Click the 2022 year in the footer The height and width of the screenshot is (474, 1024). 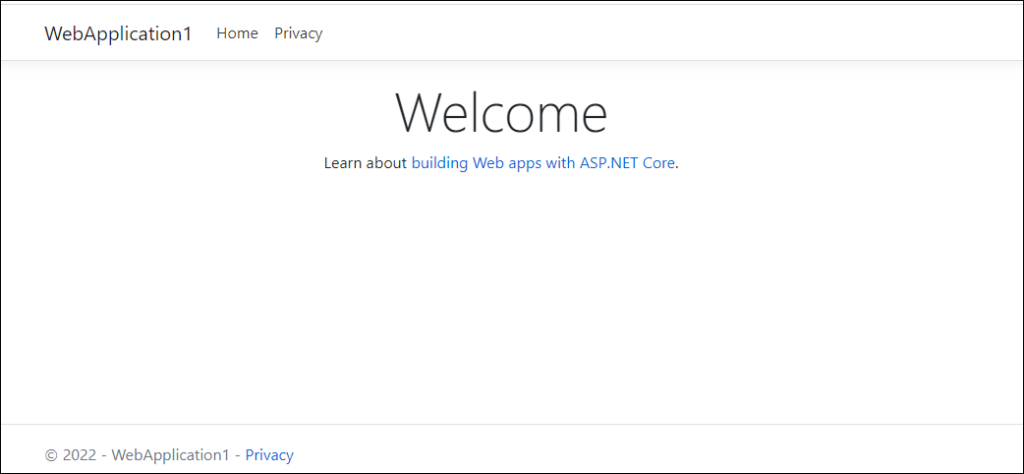(x=78, y=455)
